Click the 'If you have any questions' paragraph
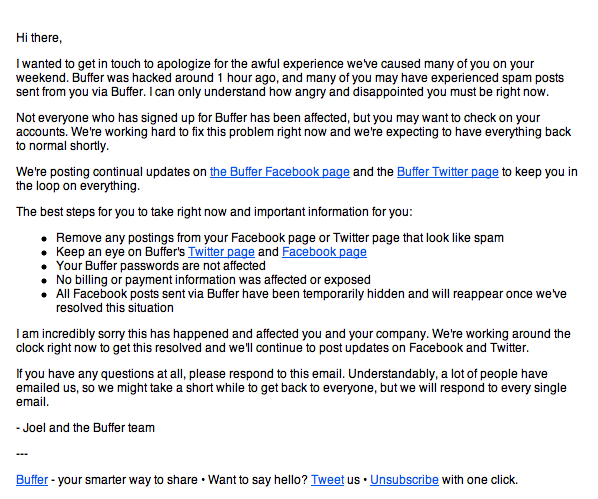This screenshot has width=598, height=499. pos(291,388)
